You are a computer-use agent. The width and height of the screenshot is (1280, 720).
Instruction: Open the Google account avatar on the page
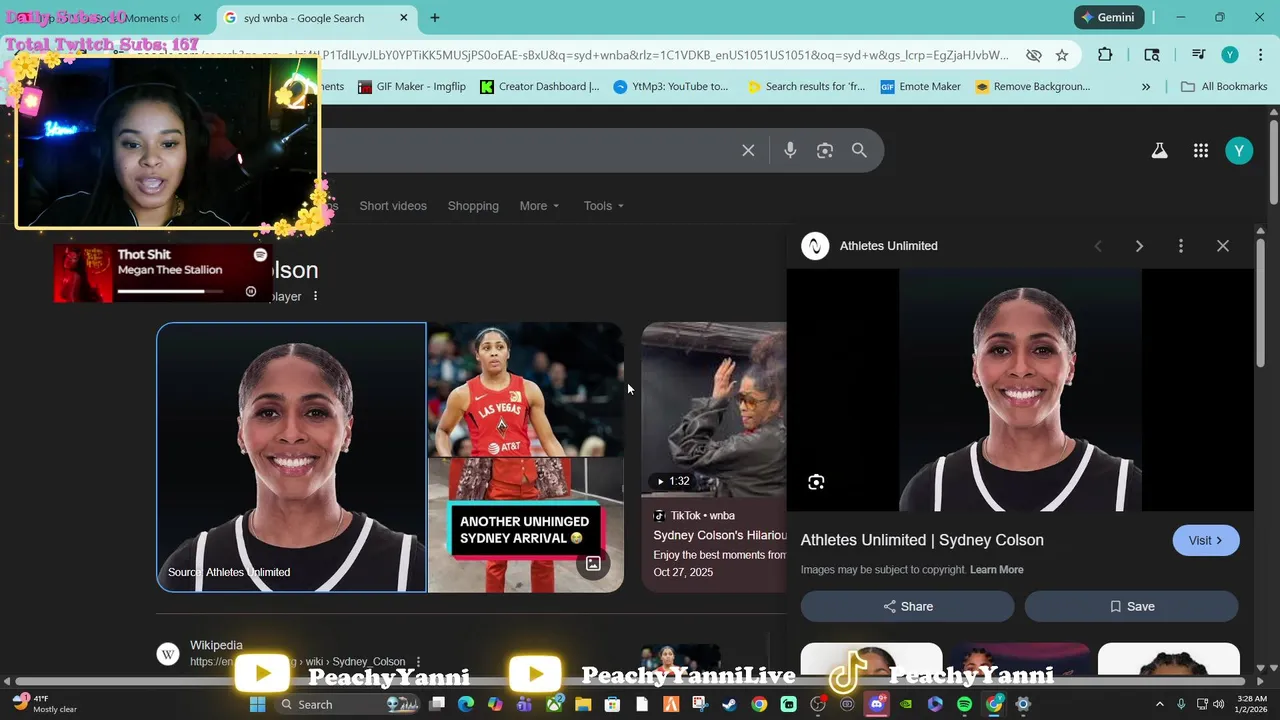point(1239,150)
